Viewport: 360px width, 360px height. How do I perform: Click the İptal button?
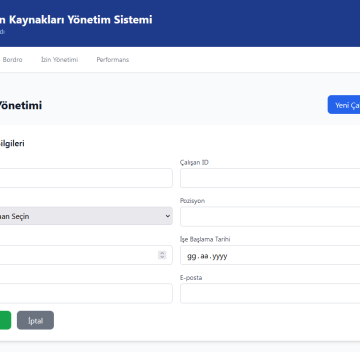click(x=35, y=321)
